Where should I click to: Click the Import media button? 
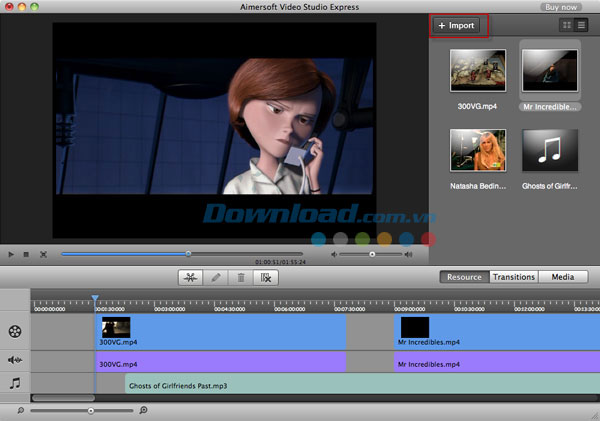click(x=456, y=26)
